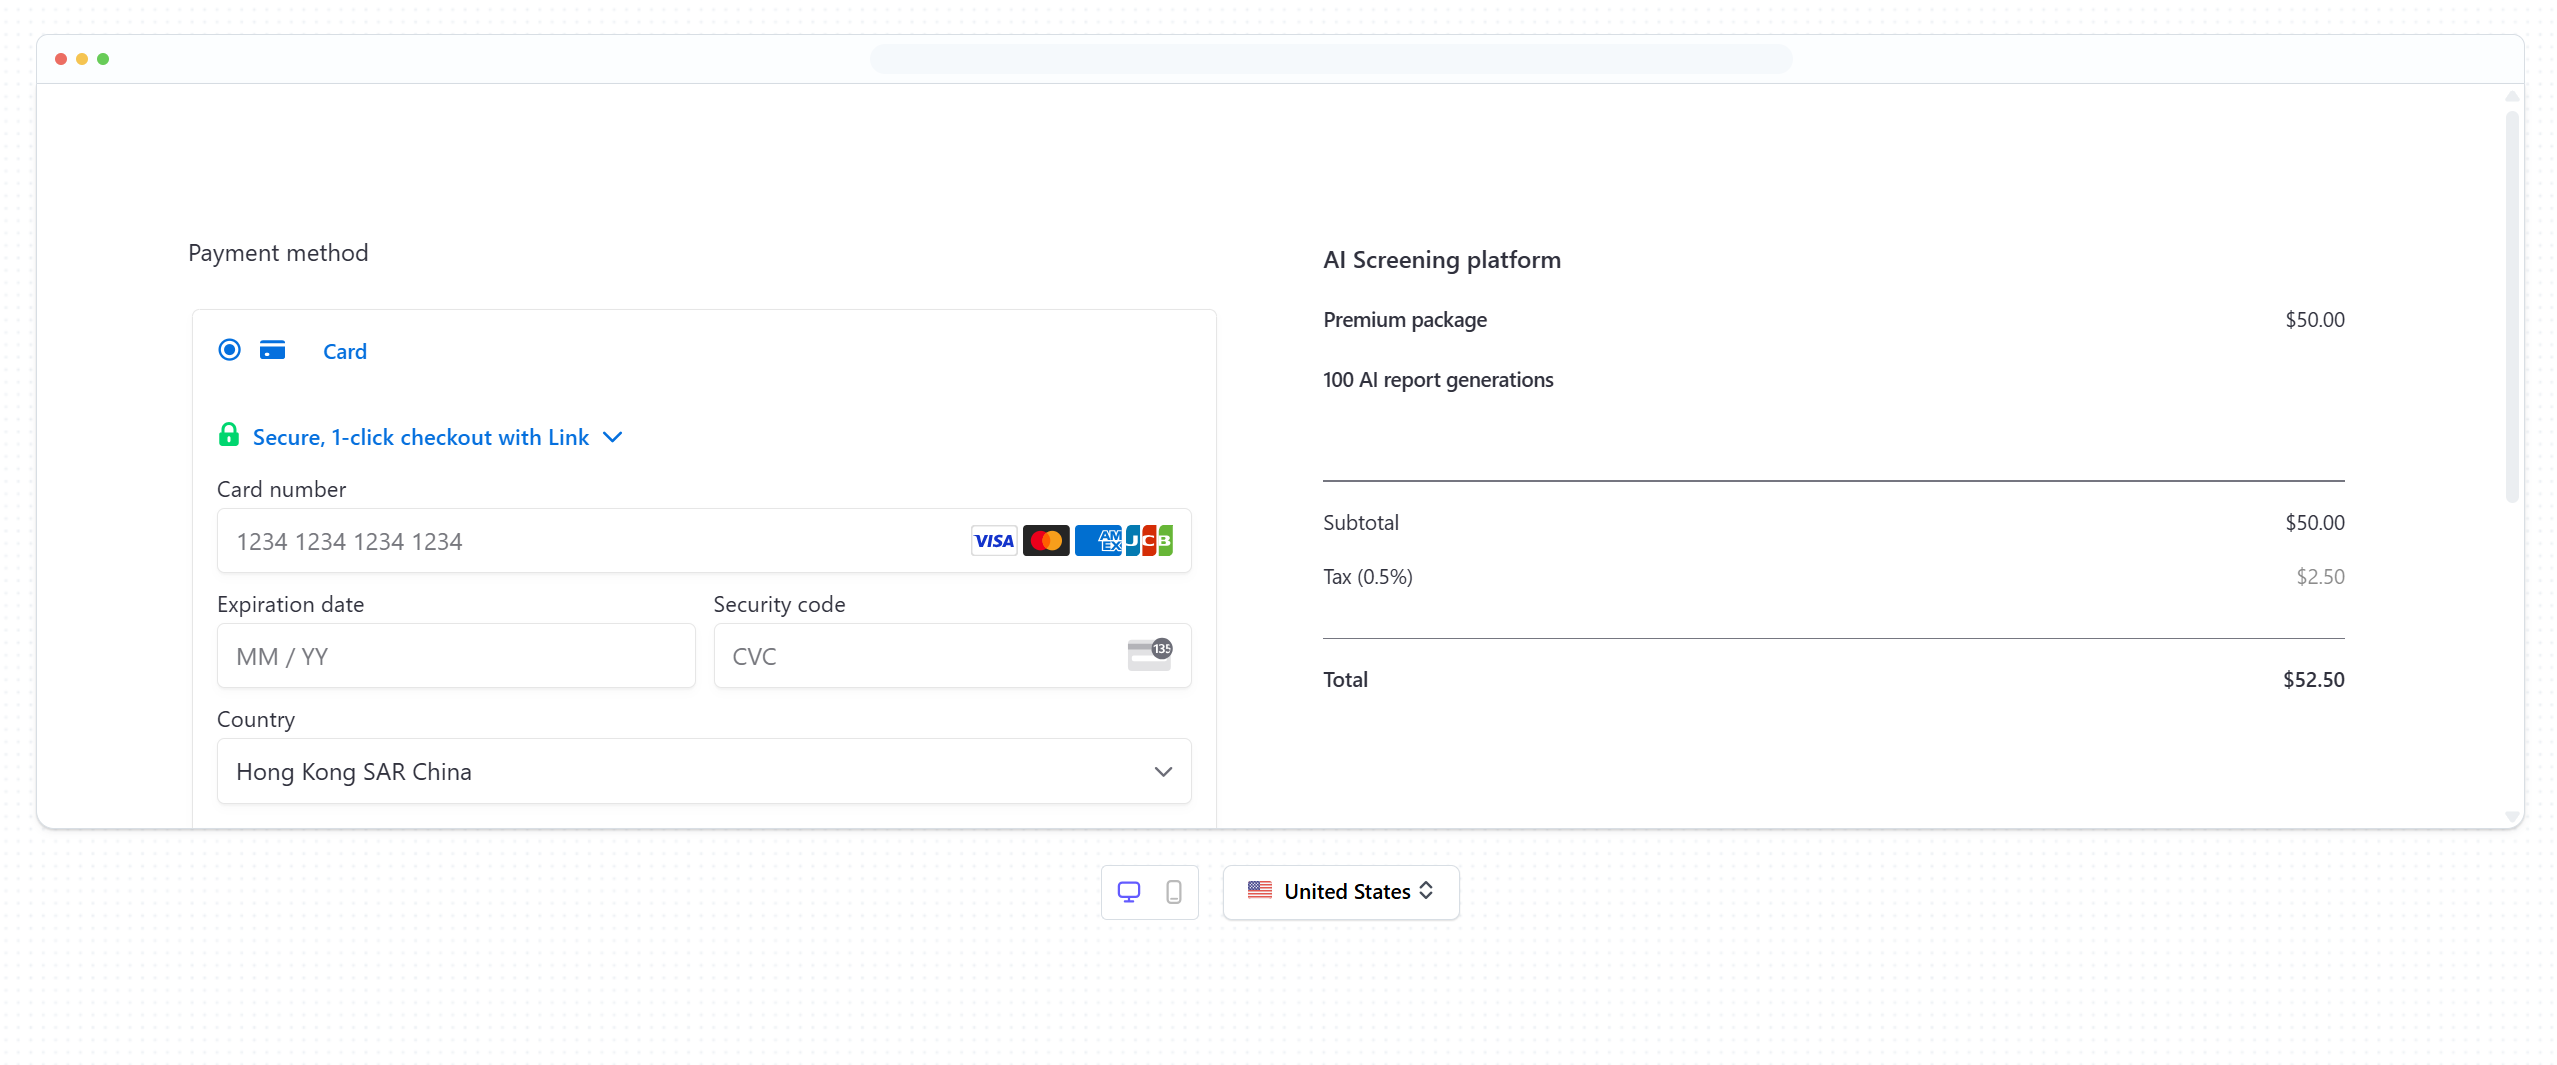Image resolution: width=2557 pixels, height=1065 pixels.
Task: Click the 100 AI report generations text
Action: click(1438, 380)
